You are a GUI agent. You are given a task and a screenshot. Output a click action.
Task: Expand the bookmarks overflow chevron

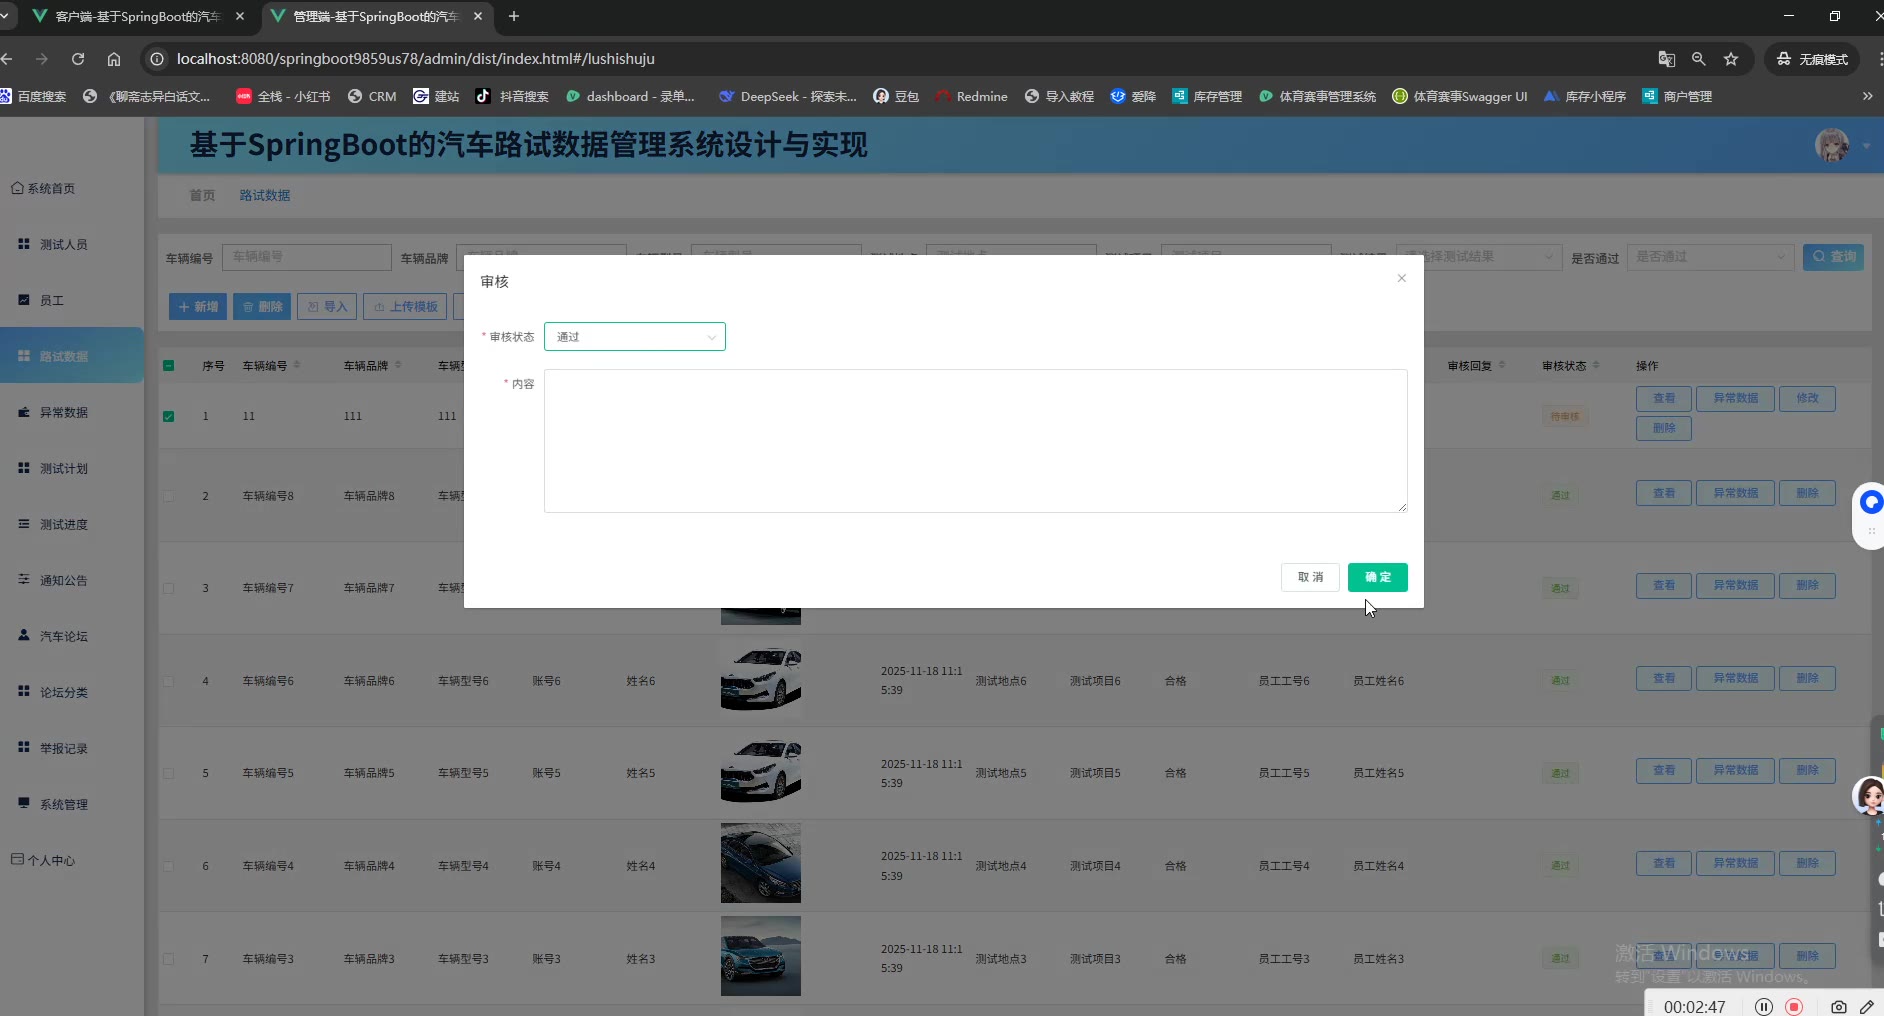point(1867,96)
